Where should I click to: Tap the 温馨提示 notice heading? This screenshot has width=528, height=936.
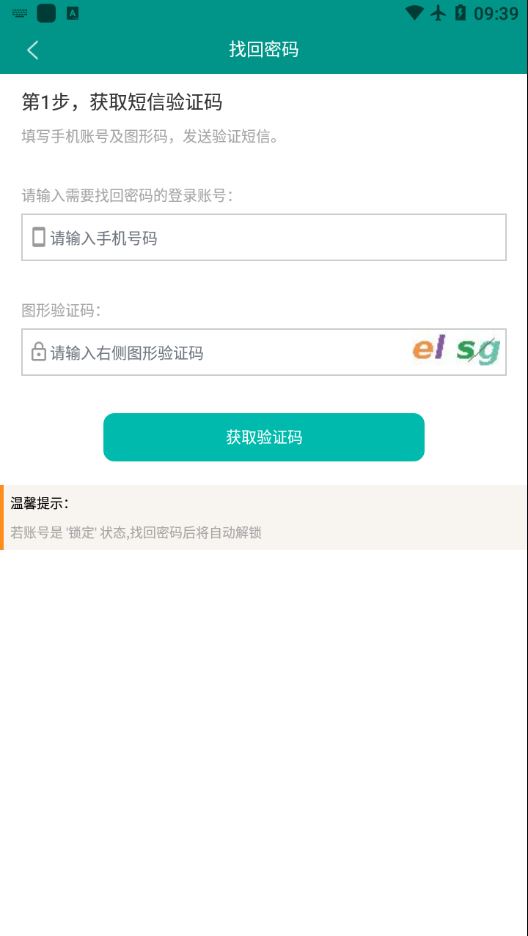(40, 504)
